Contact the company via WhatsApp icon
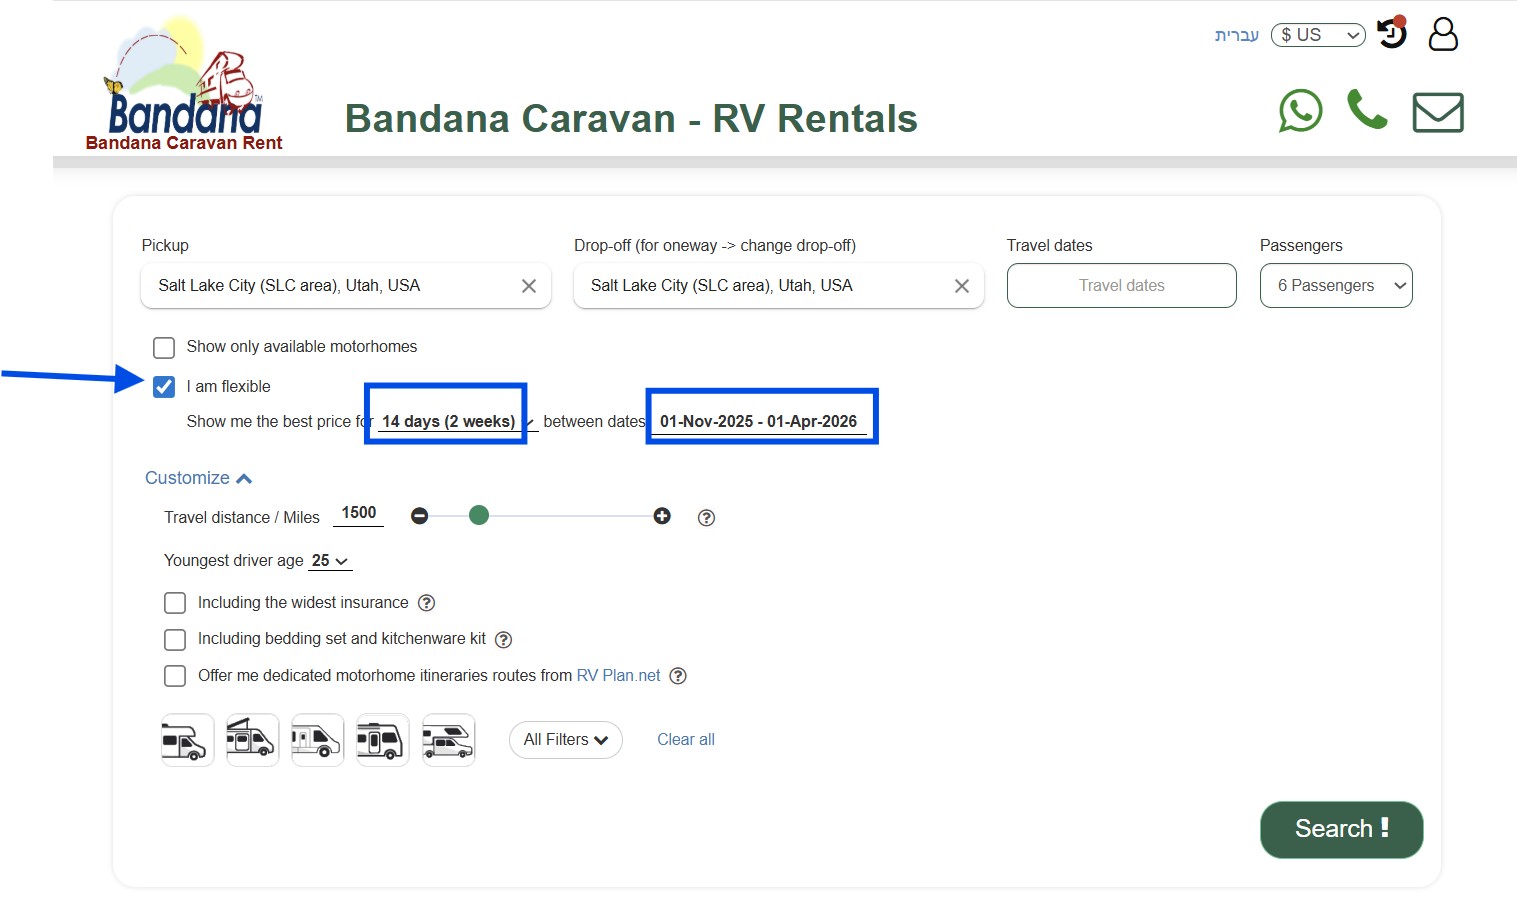 pyautogui.click(x=1300, y=111)
